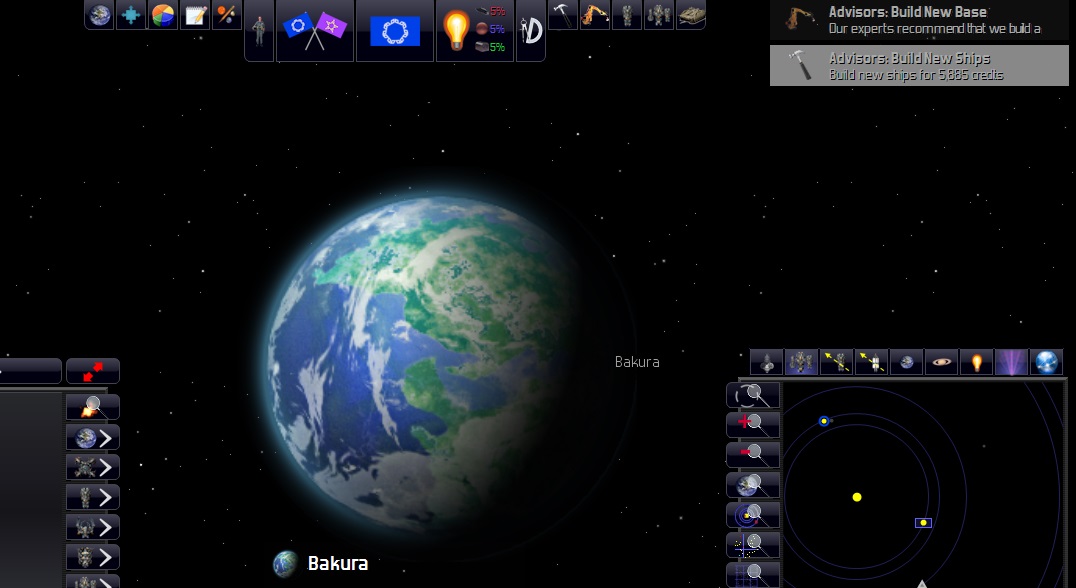The width and height of the screenshot is (1076, 588).
Task: Select the hammer build tool
Action: pyautogui.click(x=563, y=15)
